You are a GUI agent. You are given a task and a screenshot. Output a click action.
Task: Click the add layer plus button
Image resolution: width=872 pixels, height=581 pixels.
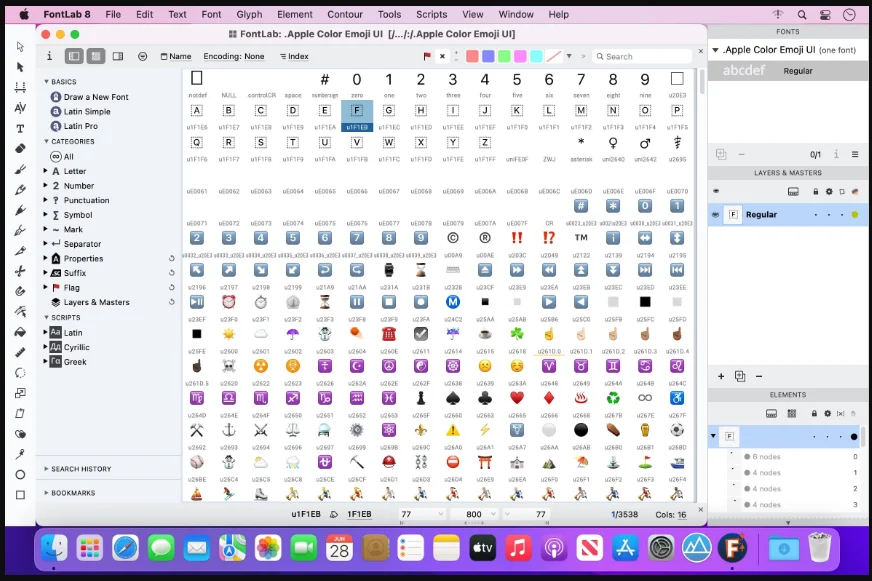pos(721,376)
